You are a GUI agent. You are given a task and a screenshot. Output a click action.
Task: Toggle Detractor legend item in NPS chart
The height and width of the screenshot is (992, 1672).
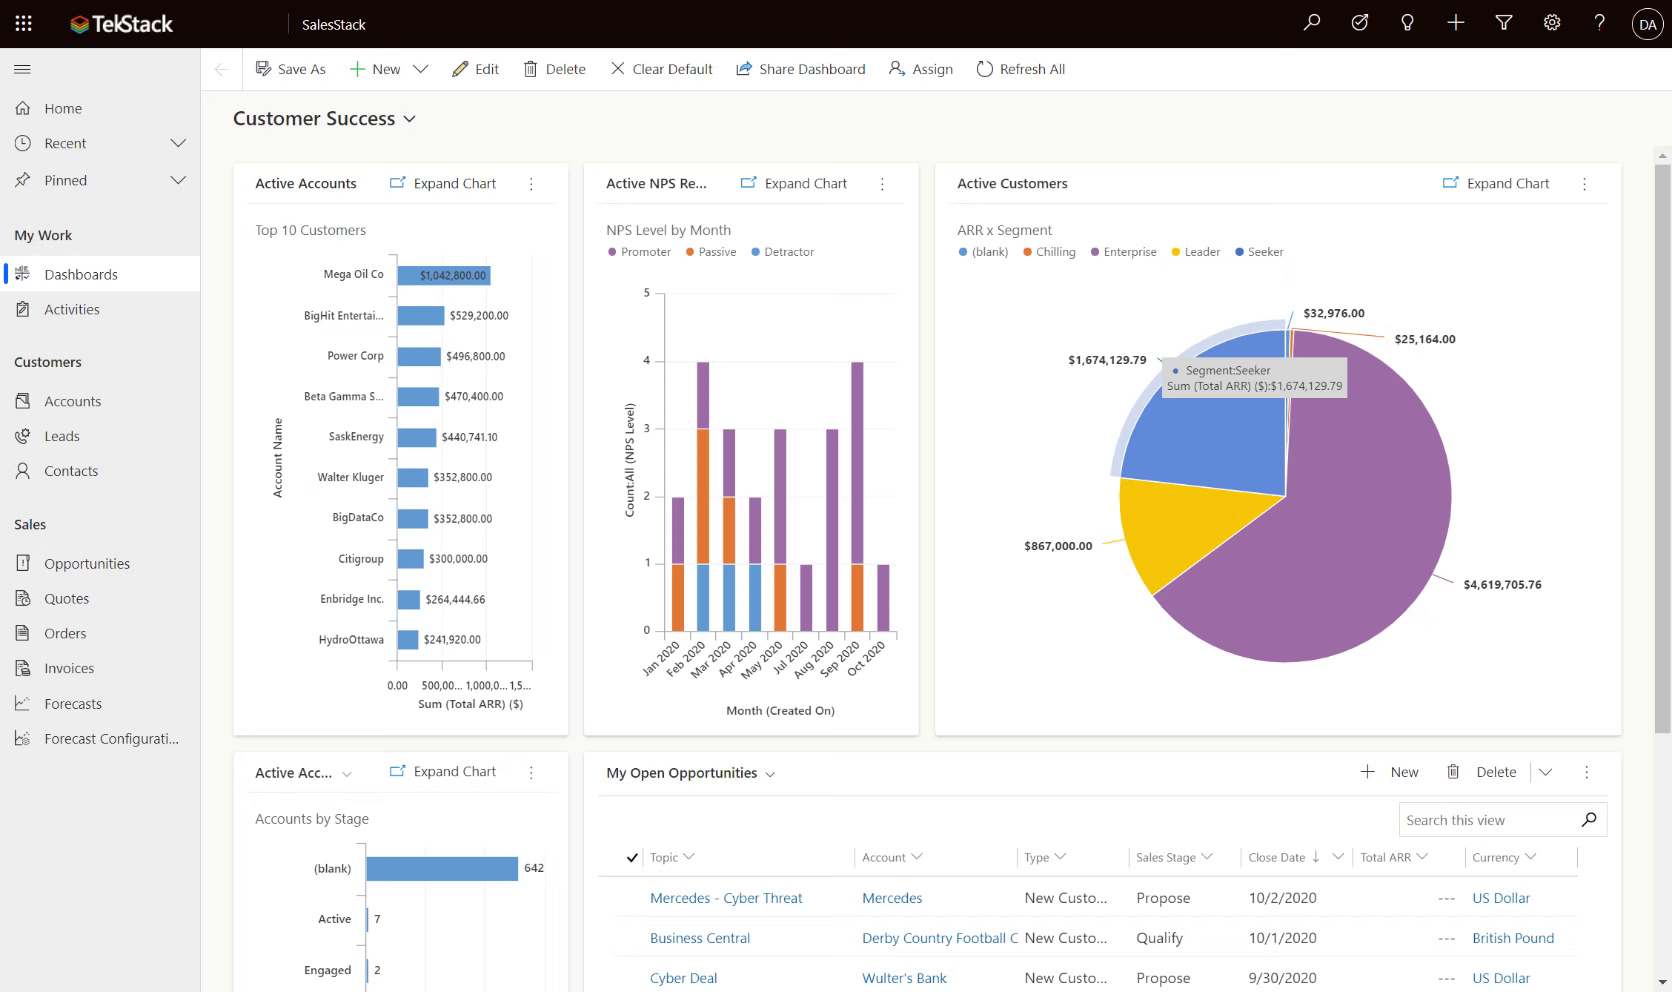point(782,252)
